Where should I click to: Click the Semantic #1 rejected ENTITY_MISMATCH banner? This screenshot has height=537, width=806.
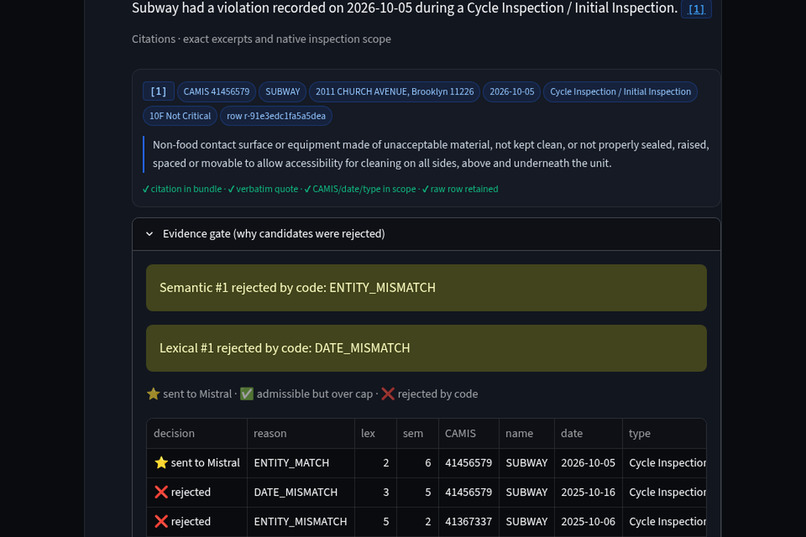click(x=426, y=288)
